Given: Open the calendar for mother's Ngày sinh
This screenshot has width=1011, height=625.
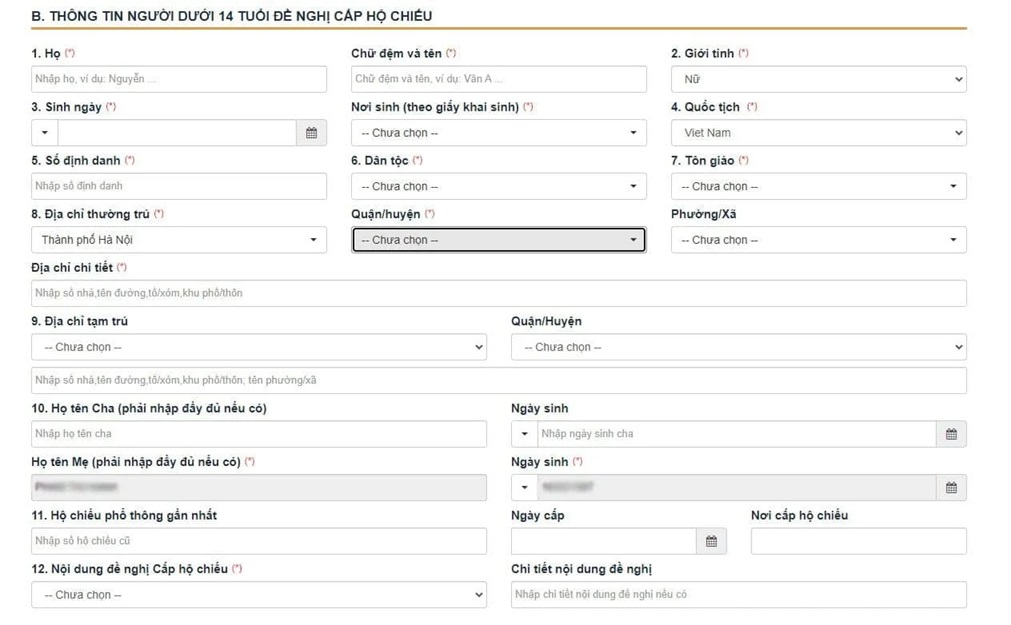Looking at the screenshot, I should click(951, 487).
